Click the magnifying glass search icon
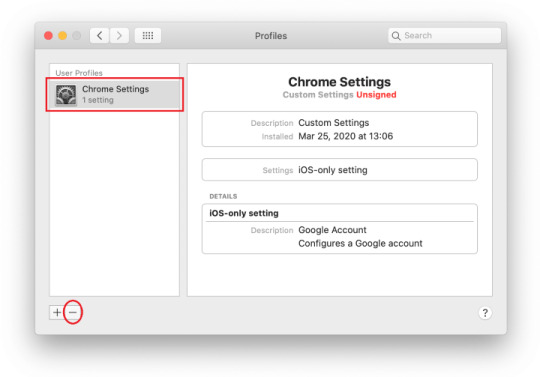The image size is (540, 377). tap(396, 36)
